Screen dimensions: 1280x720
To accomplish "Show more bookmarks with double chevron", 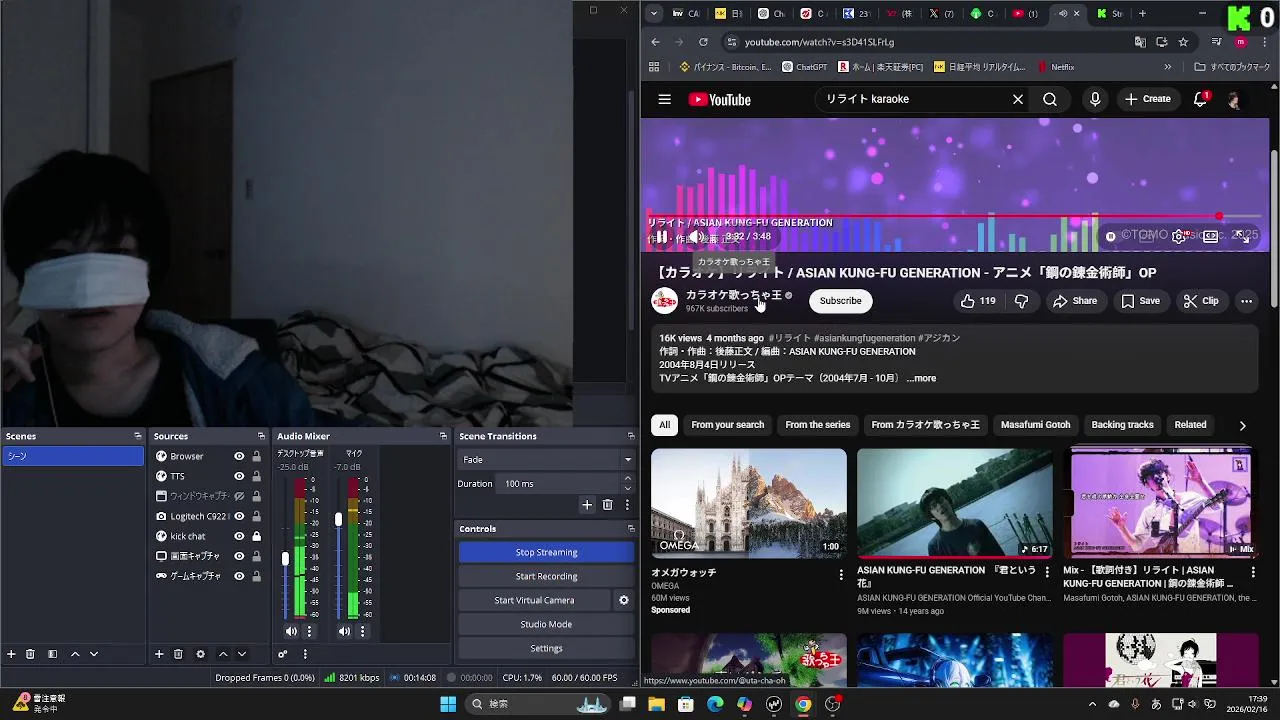I will tap(1167, 67).
